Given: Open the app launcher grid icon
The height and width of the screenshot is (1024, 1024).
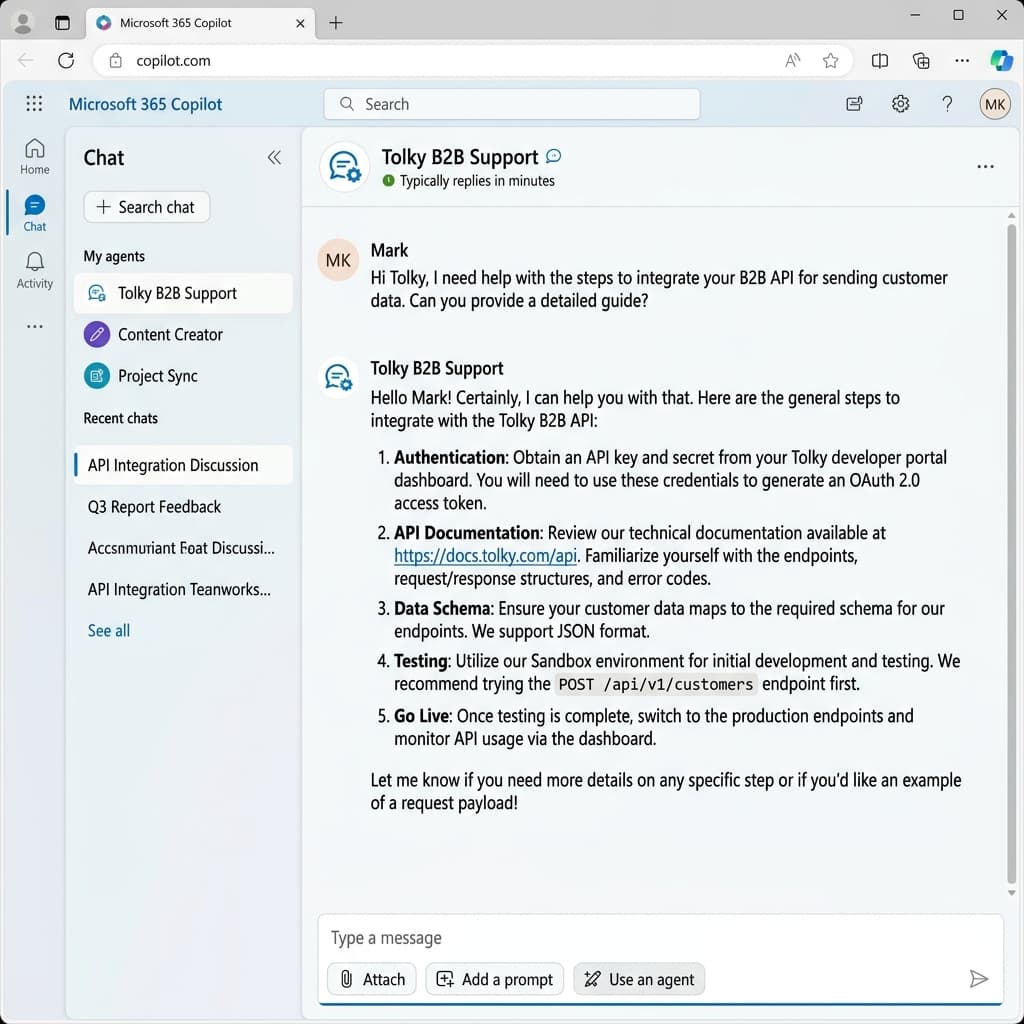Looking at the screenshot, I should [34, 103].
